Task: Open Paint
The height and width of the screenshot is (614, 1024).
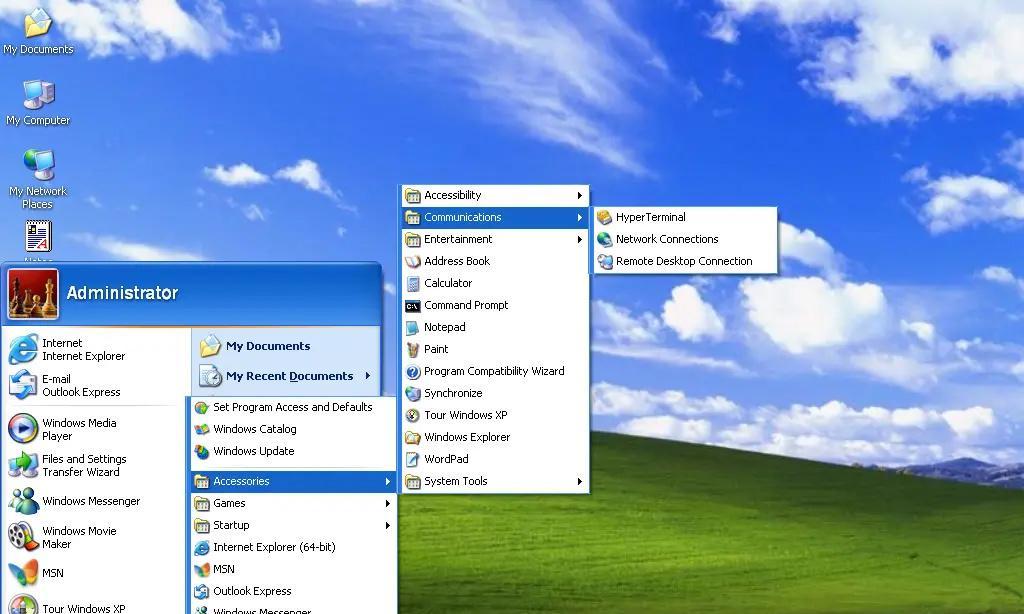Action: [494, 349]
